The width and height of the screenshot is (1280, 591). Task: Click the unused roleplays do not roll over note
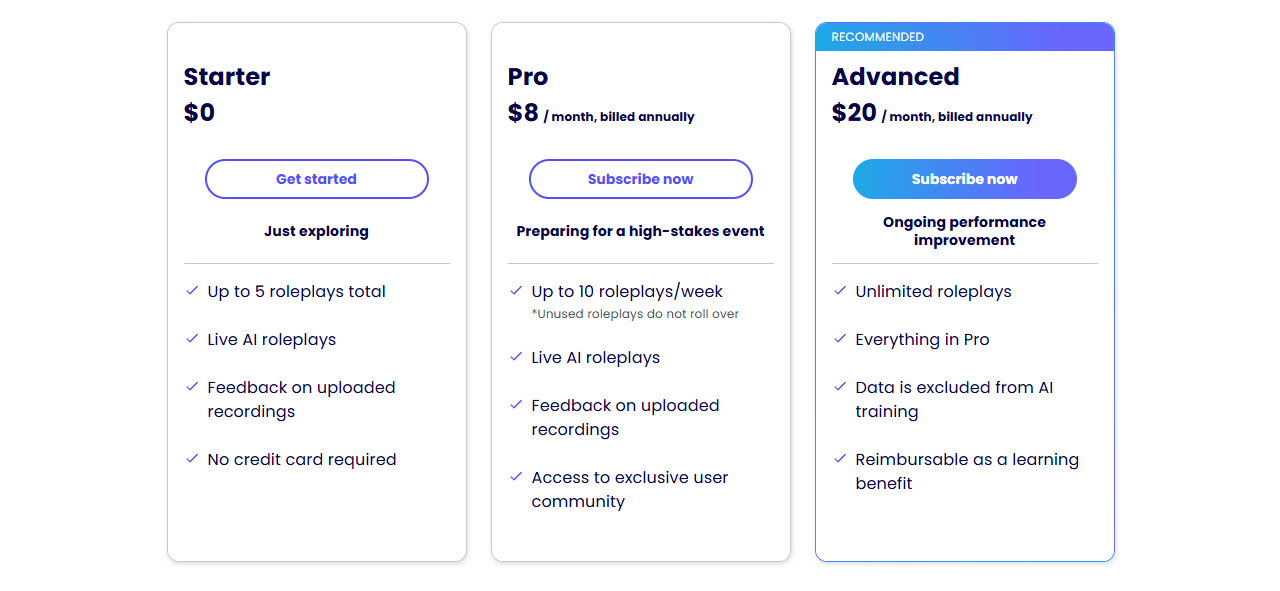click(635, 314)
